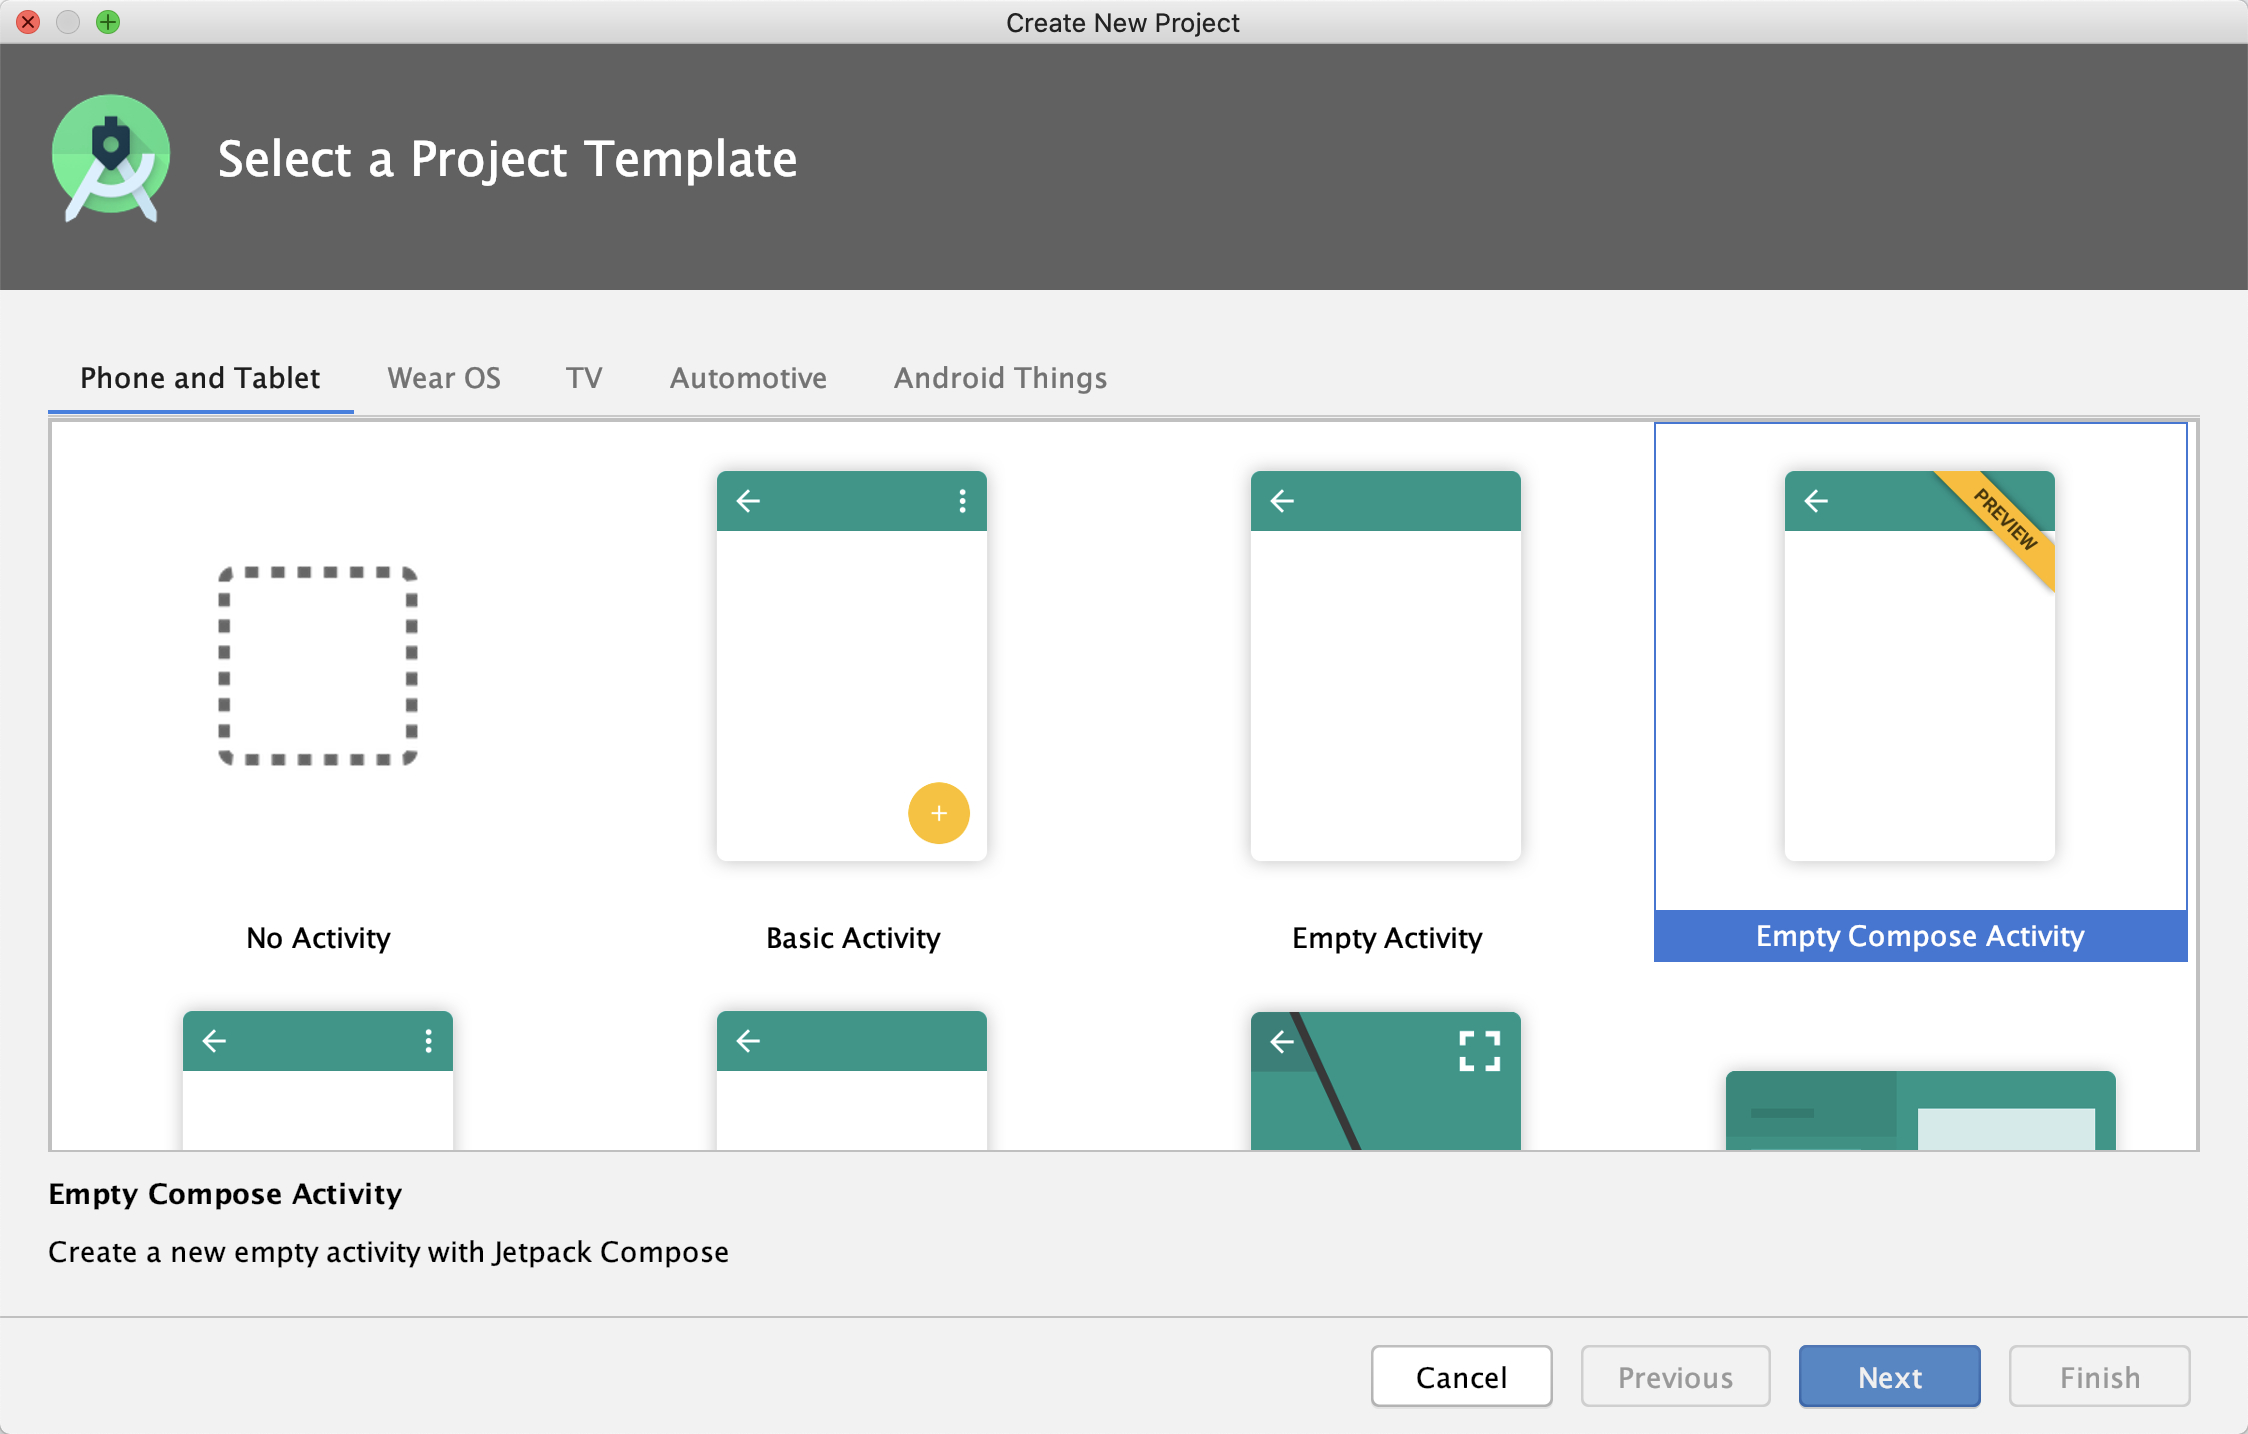This screenshot has width=2248, height=1434.
Task: Pick the master-detail template in bottom right
Action: pyautogui.click(x=1920, y=1110)
